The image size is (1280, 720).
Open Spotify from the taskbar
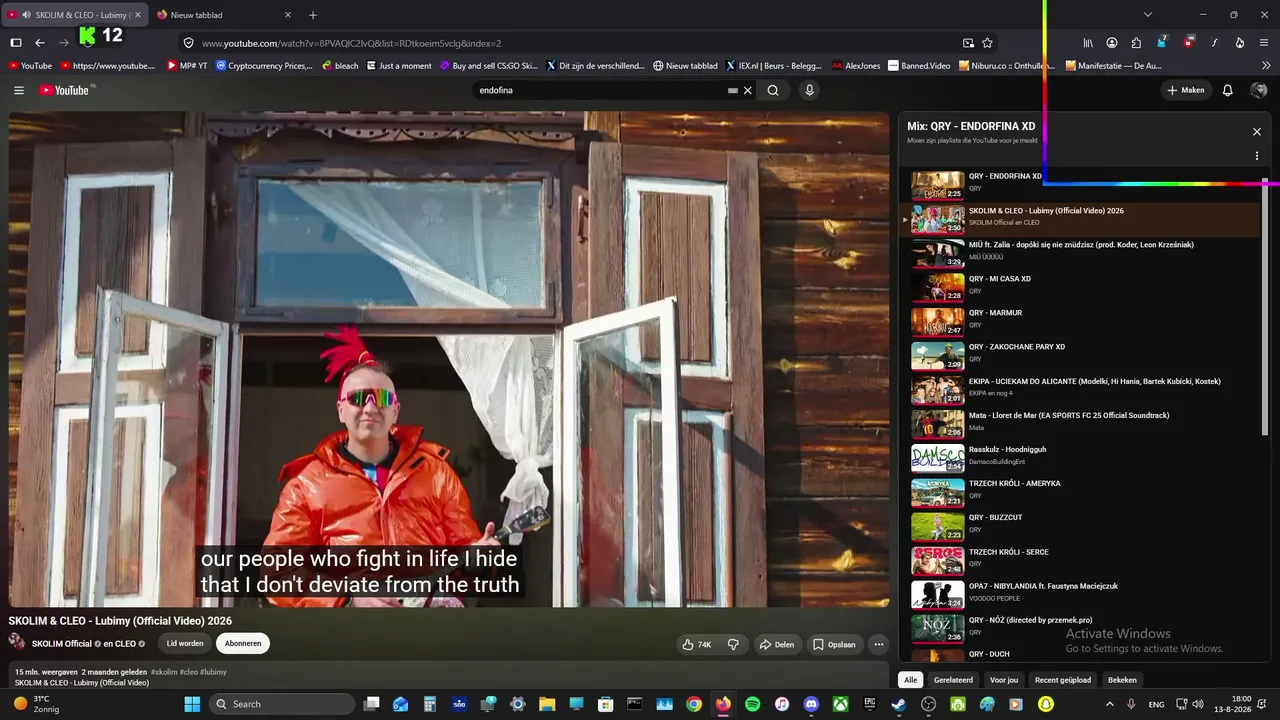click(x=752, y=704)
